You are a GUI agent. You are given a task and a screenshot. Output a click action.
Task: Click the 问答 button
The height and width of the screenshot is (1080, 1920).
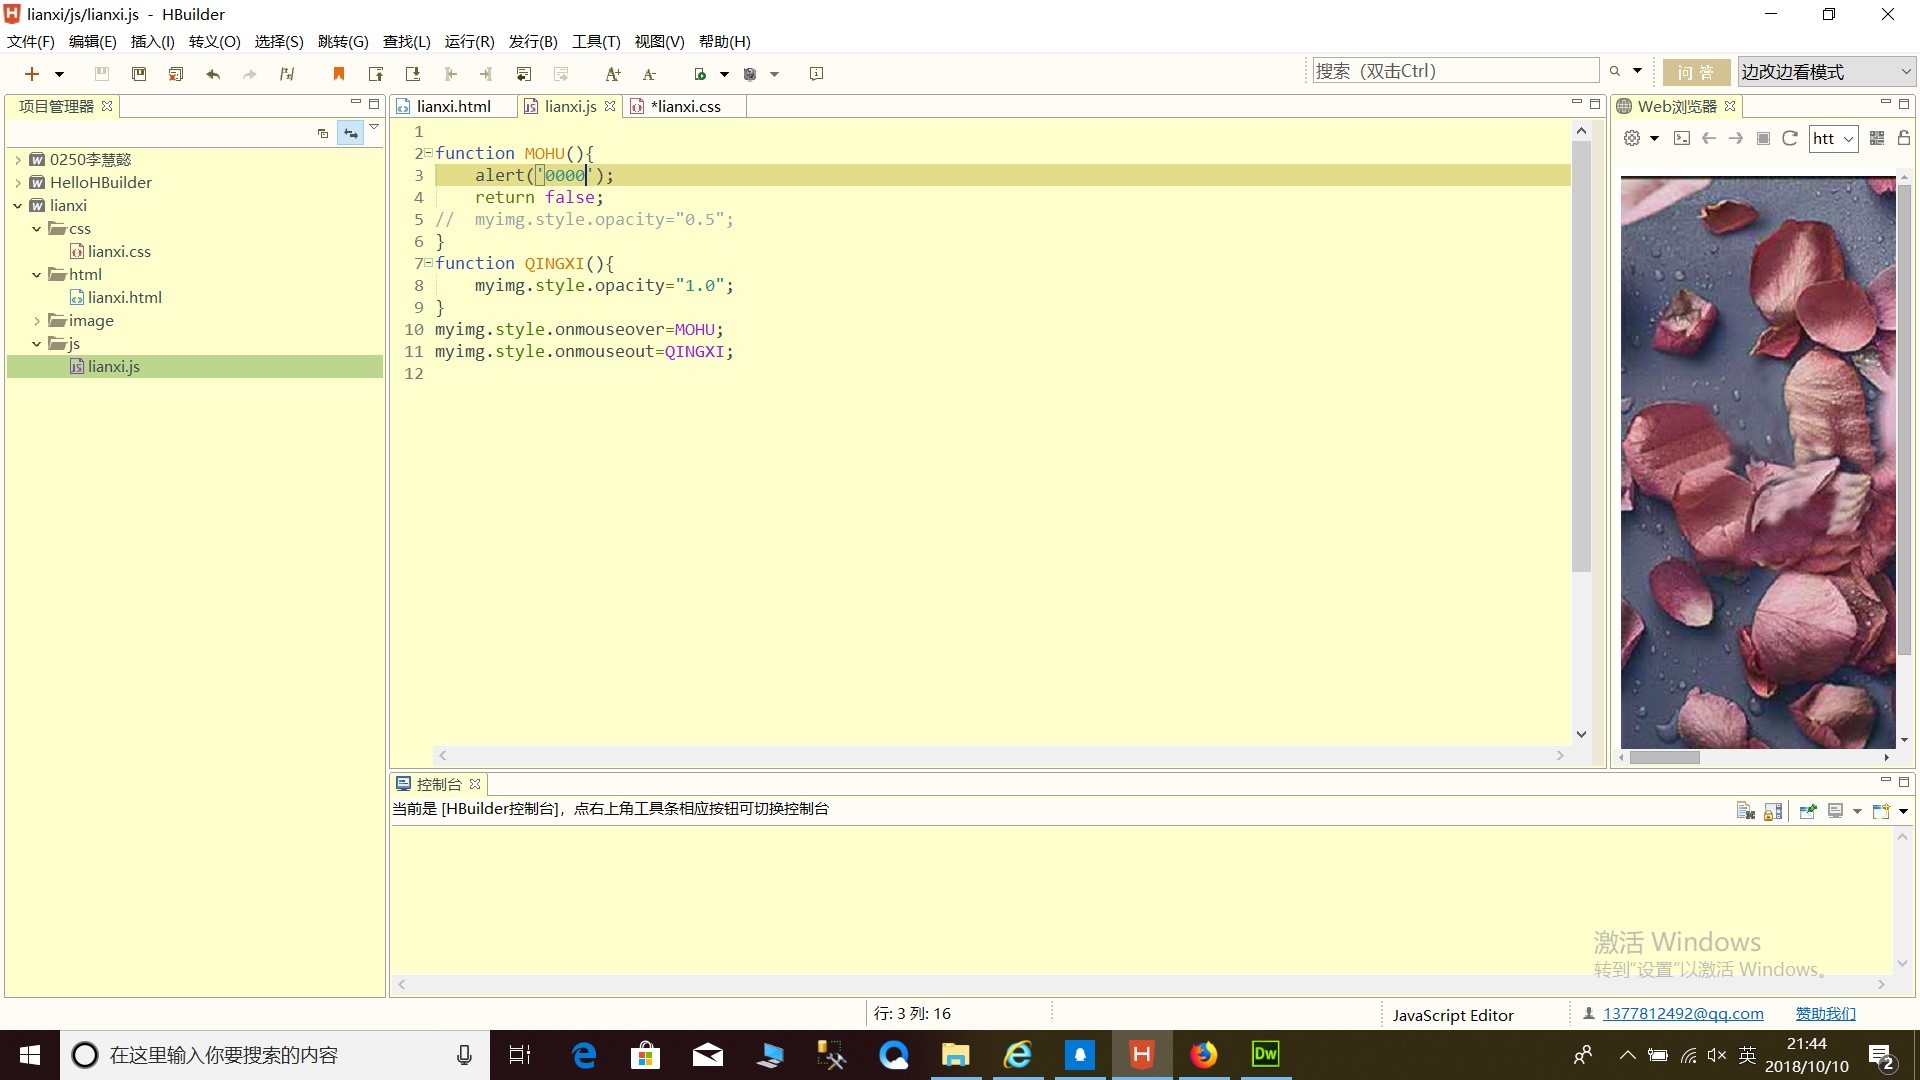click(x=1696, y=72)
